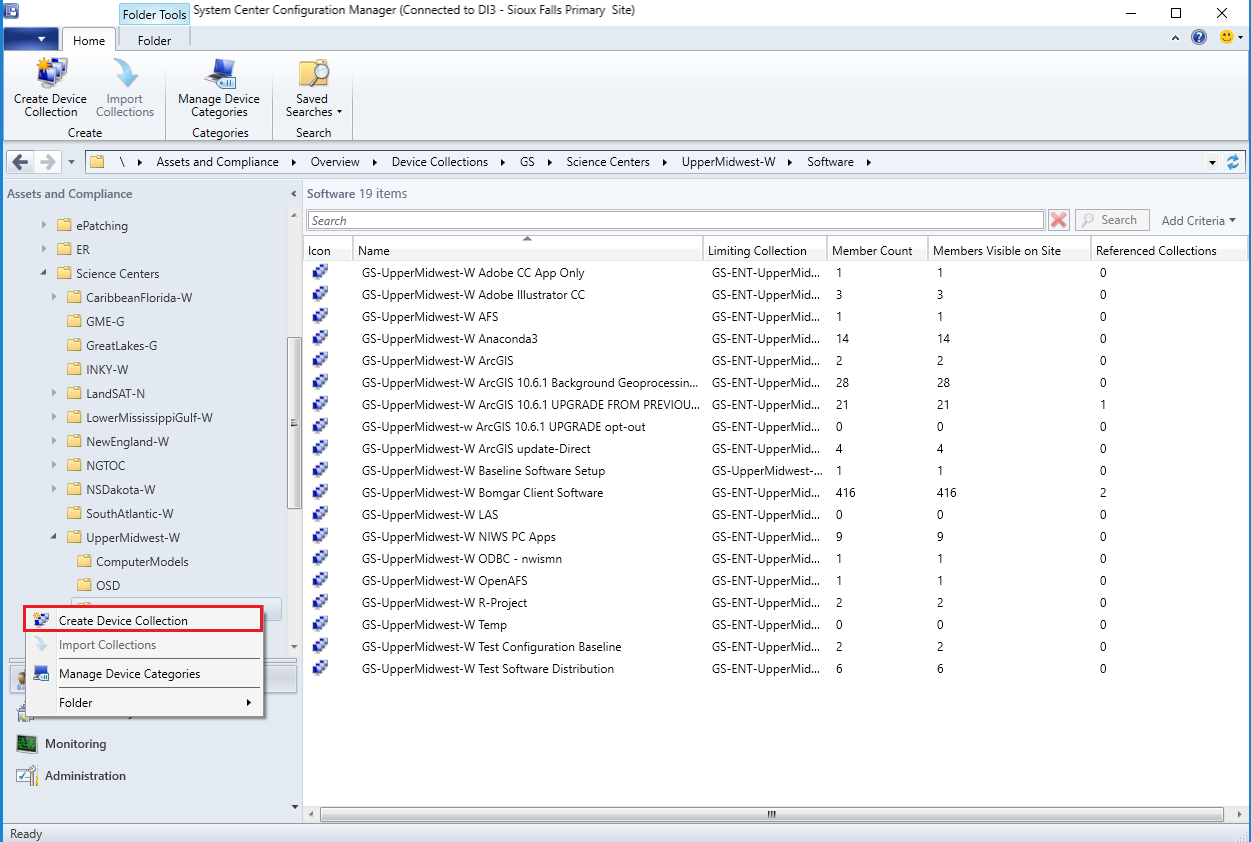Click UpperMidwest-W in breadcrumb path

point(728,162)
